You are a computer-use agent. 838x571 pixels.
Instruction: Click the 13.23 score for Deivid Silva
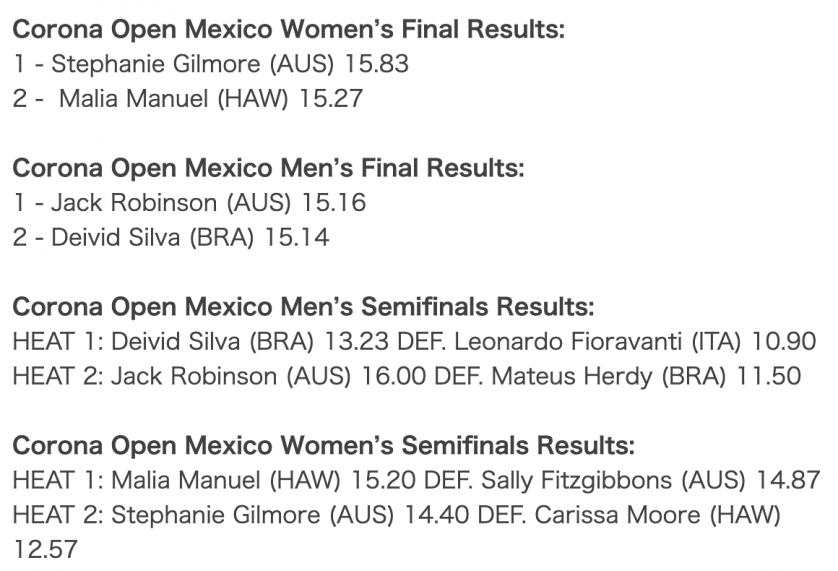pyautogui.click(x=356, y=342)
